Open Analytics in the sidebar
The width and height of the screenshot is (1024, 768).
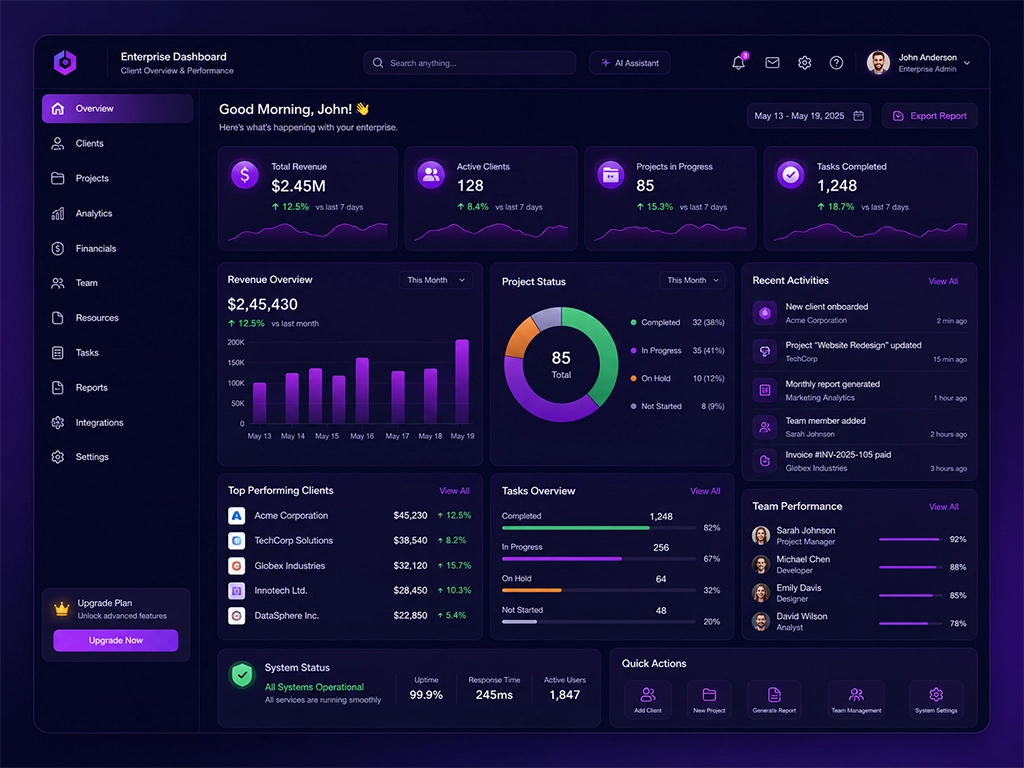118,214
